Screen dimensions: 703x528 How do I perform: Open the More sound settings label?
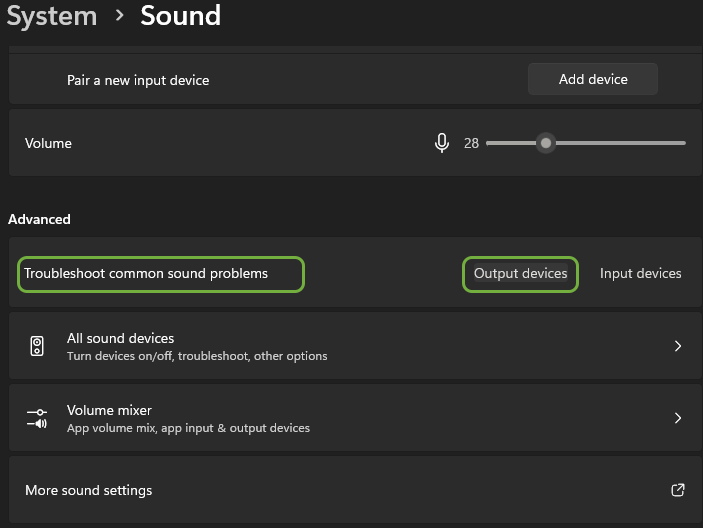[x=88, y=490]
